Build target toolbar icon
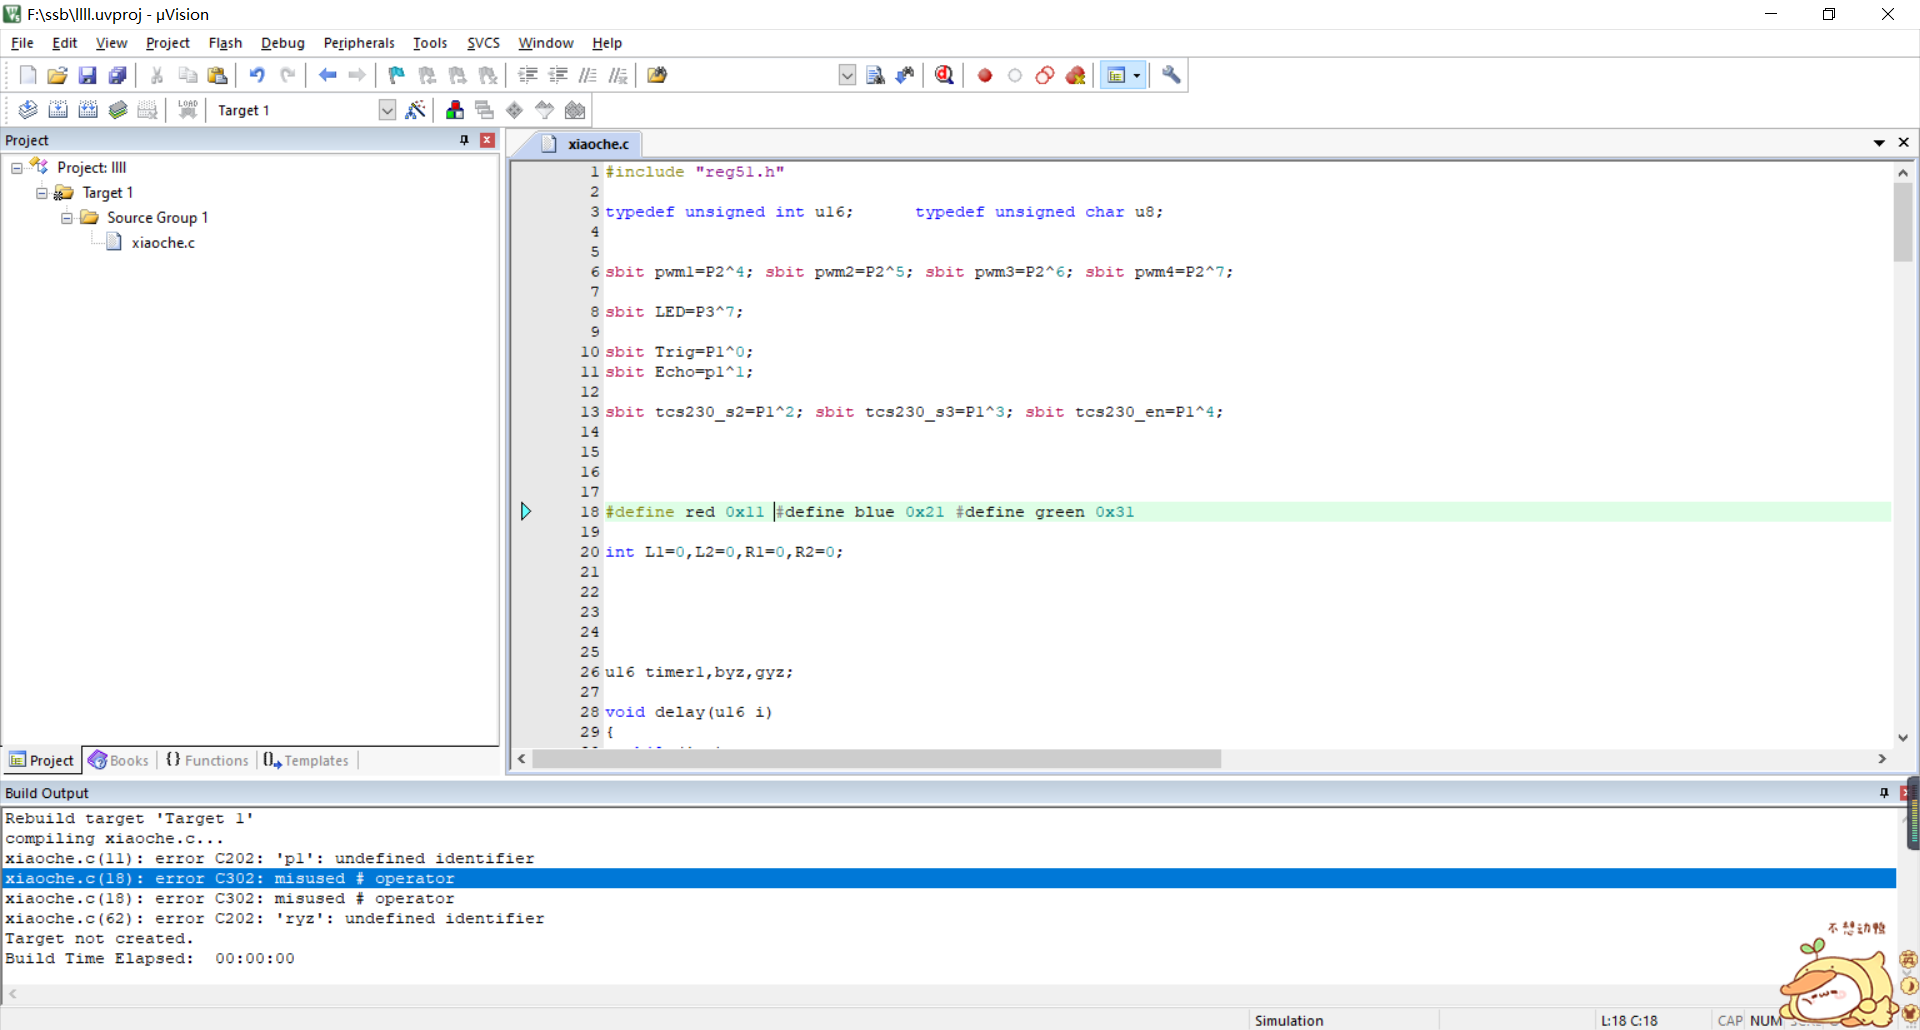The width and height of the screenshot is (1920, 1030). 58,110
